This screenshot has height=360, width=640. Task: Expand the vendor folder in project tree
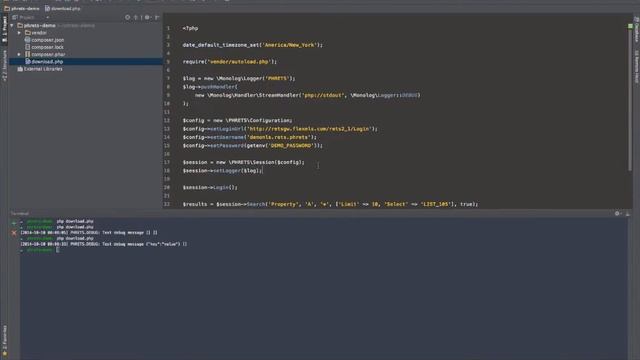pos(19,33)
